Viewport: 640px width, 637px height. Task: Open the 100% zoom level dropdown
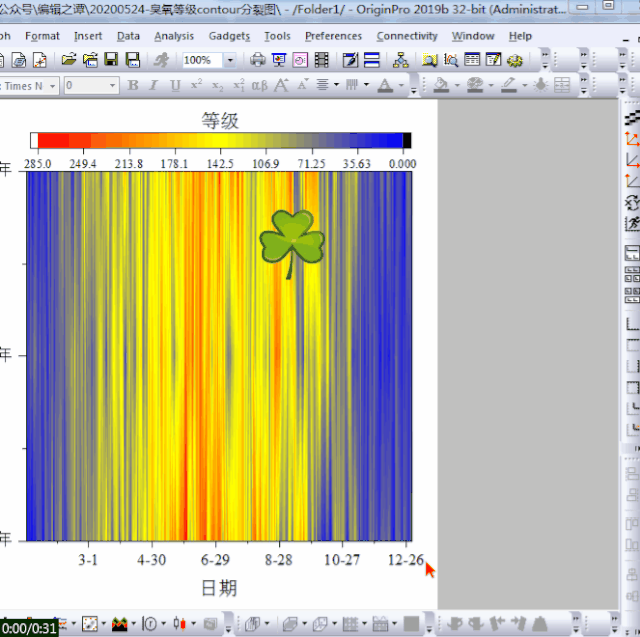point(230,60)
